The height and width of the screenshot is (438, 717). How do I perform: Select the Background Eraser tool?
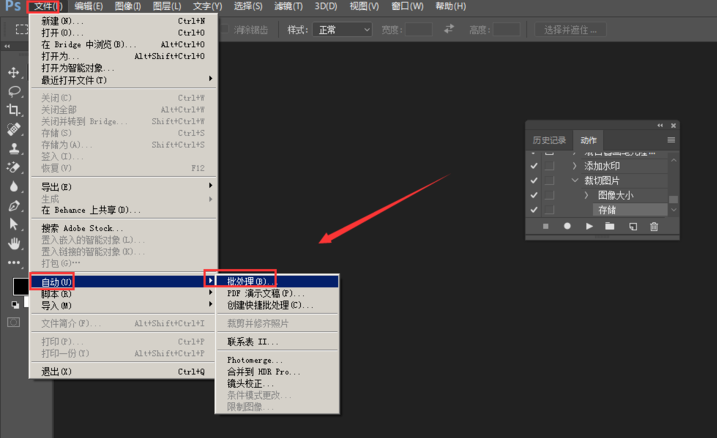point(14,167)
